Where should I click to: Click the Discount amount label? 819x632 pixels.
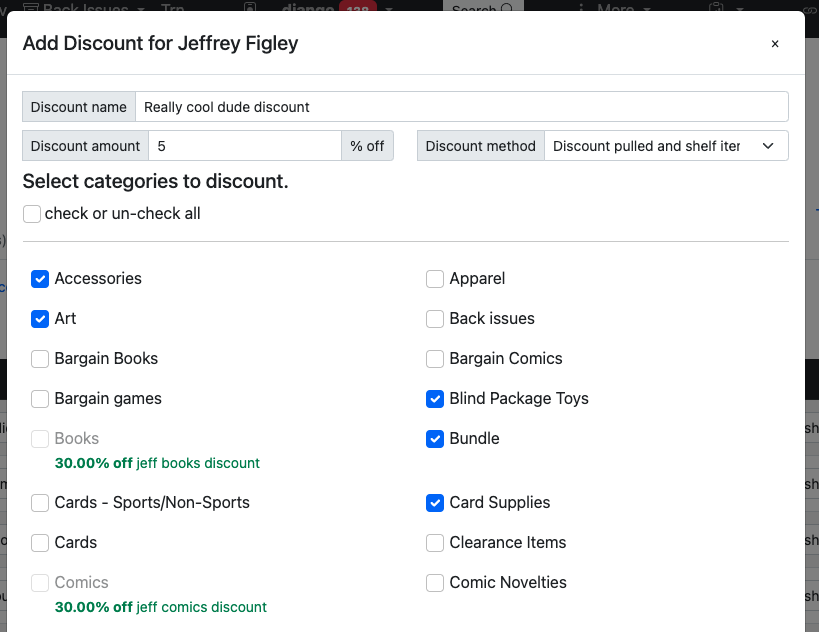[86, 146]
